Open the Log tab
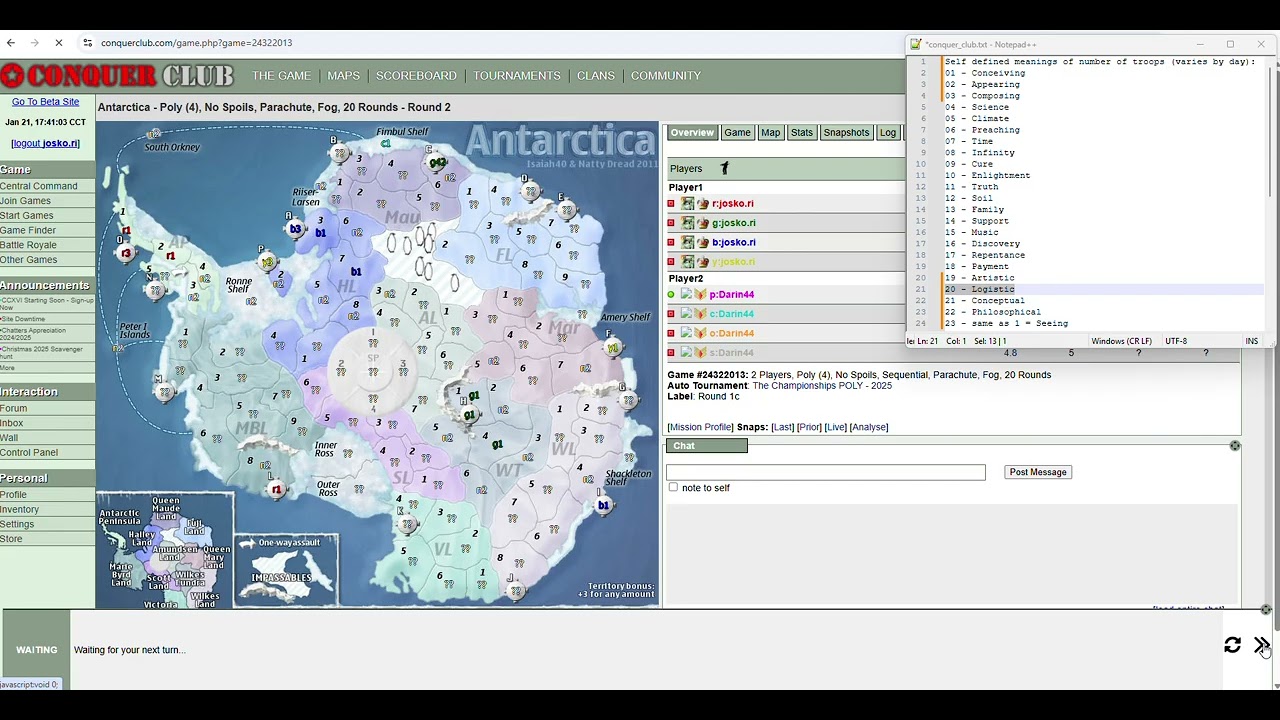1280x720 pixels. 888,133
